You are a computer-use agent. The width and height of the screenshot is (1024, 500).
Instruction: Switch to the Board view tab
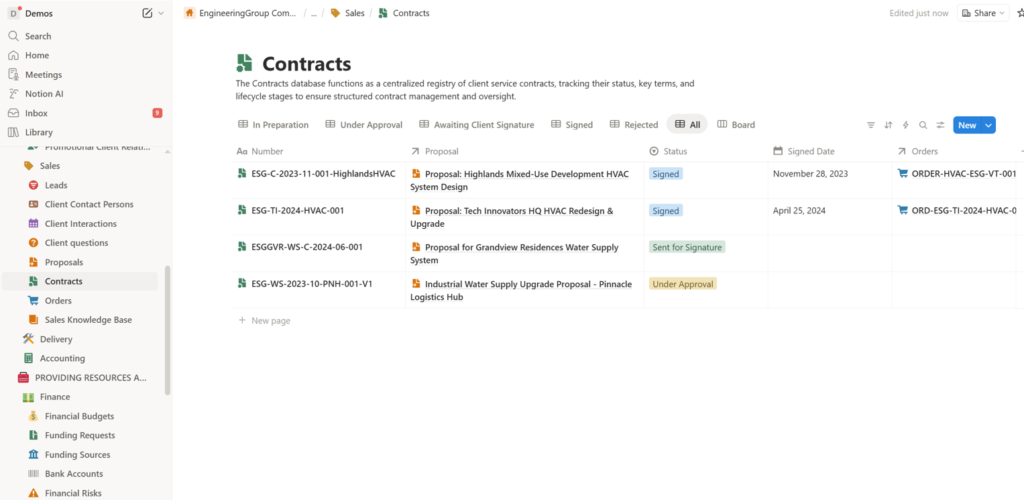(736, 125)
